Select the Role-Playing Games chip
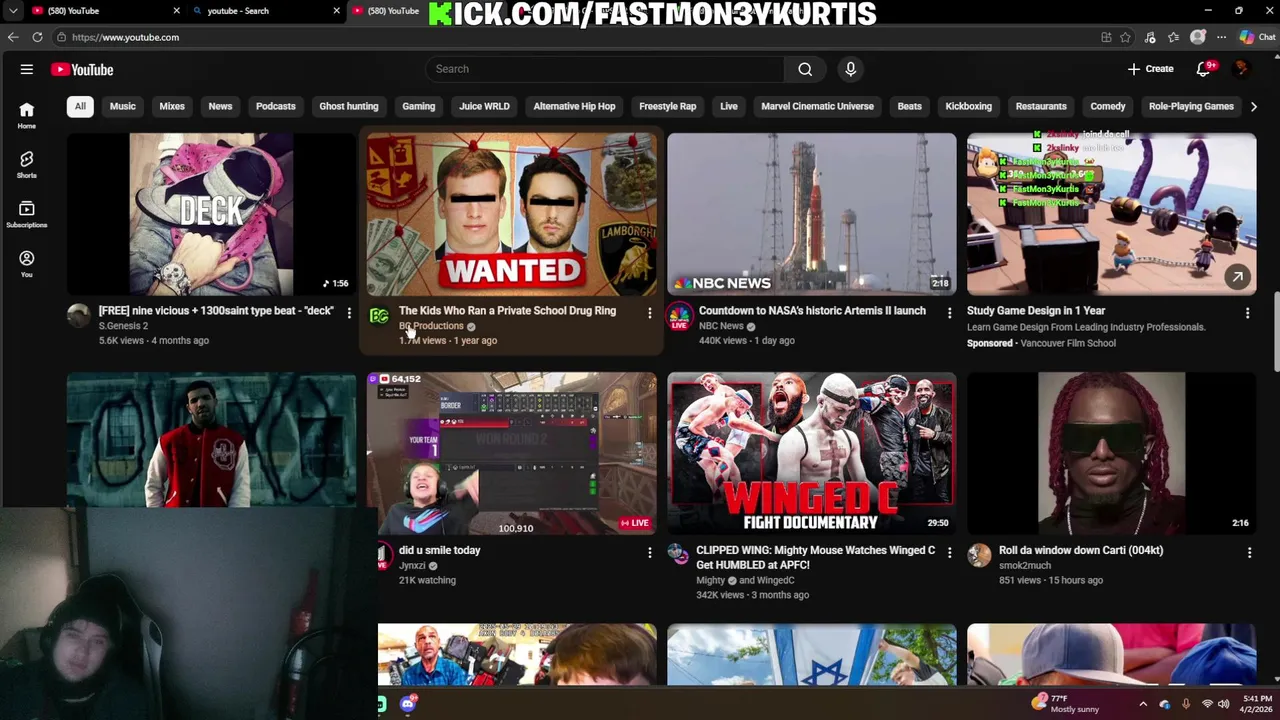 (1191, 106)
